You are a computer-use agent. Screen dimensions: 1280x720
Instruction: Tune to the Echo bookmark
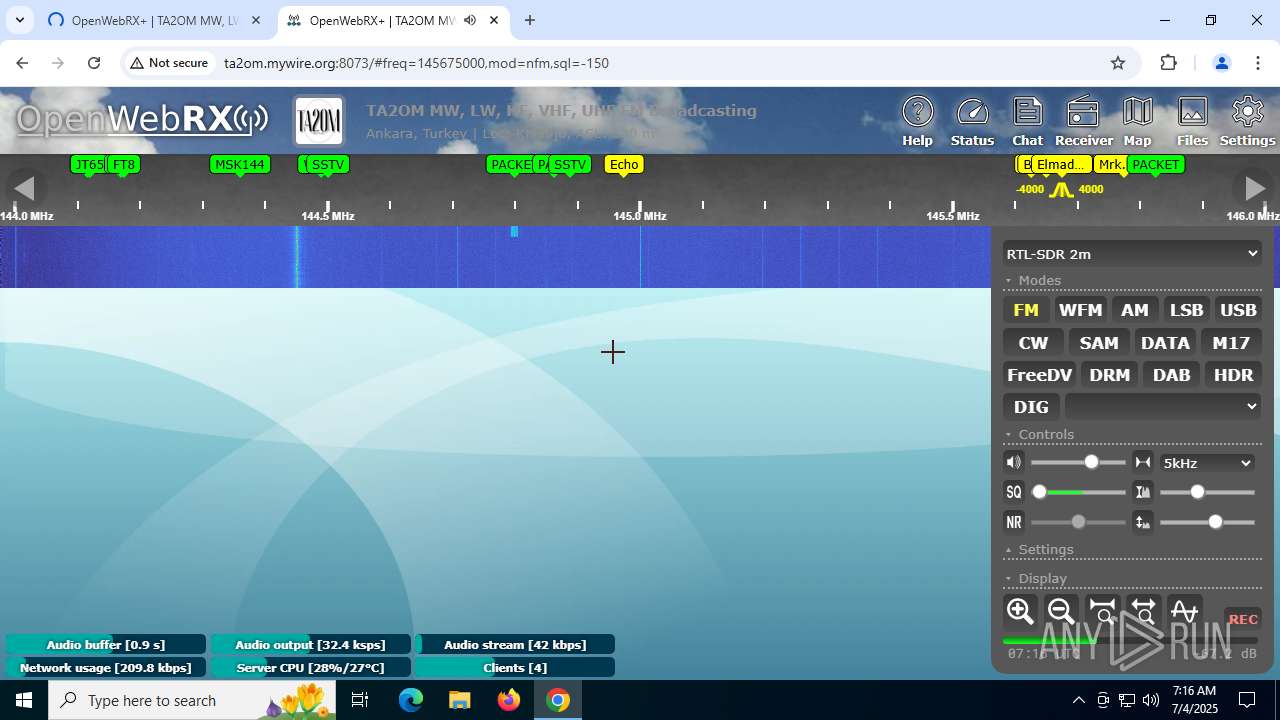click(x=624, y=164)
